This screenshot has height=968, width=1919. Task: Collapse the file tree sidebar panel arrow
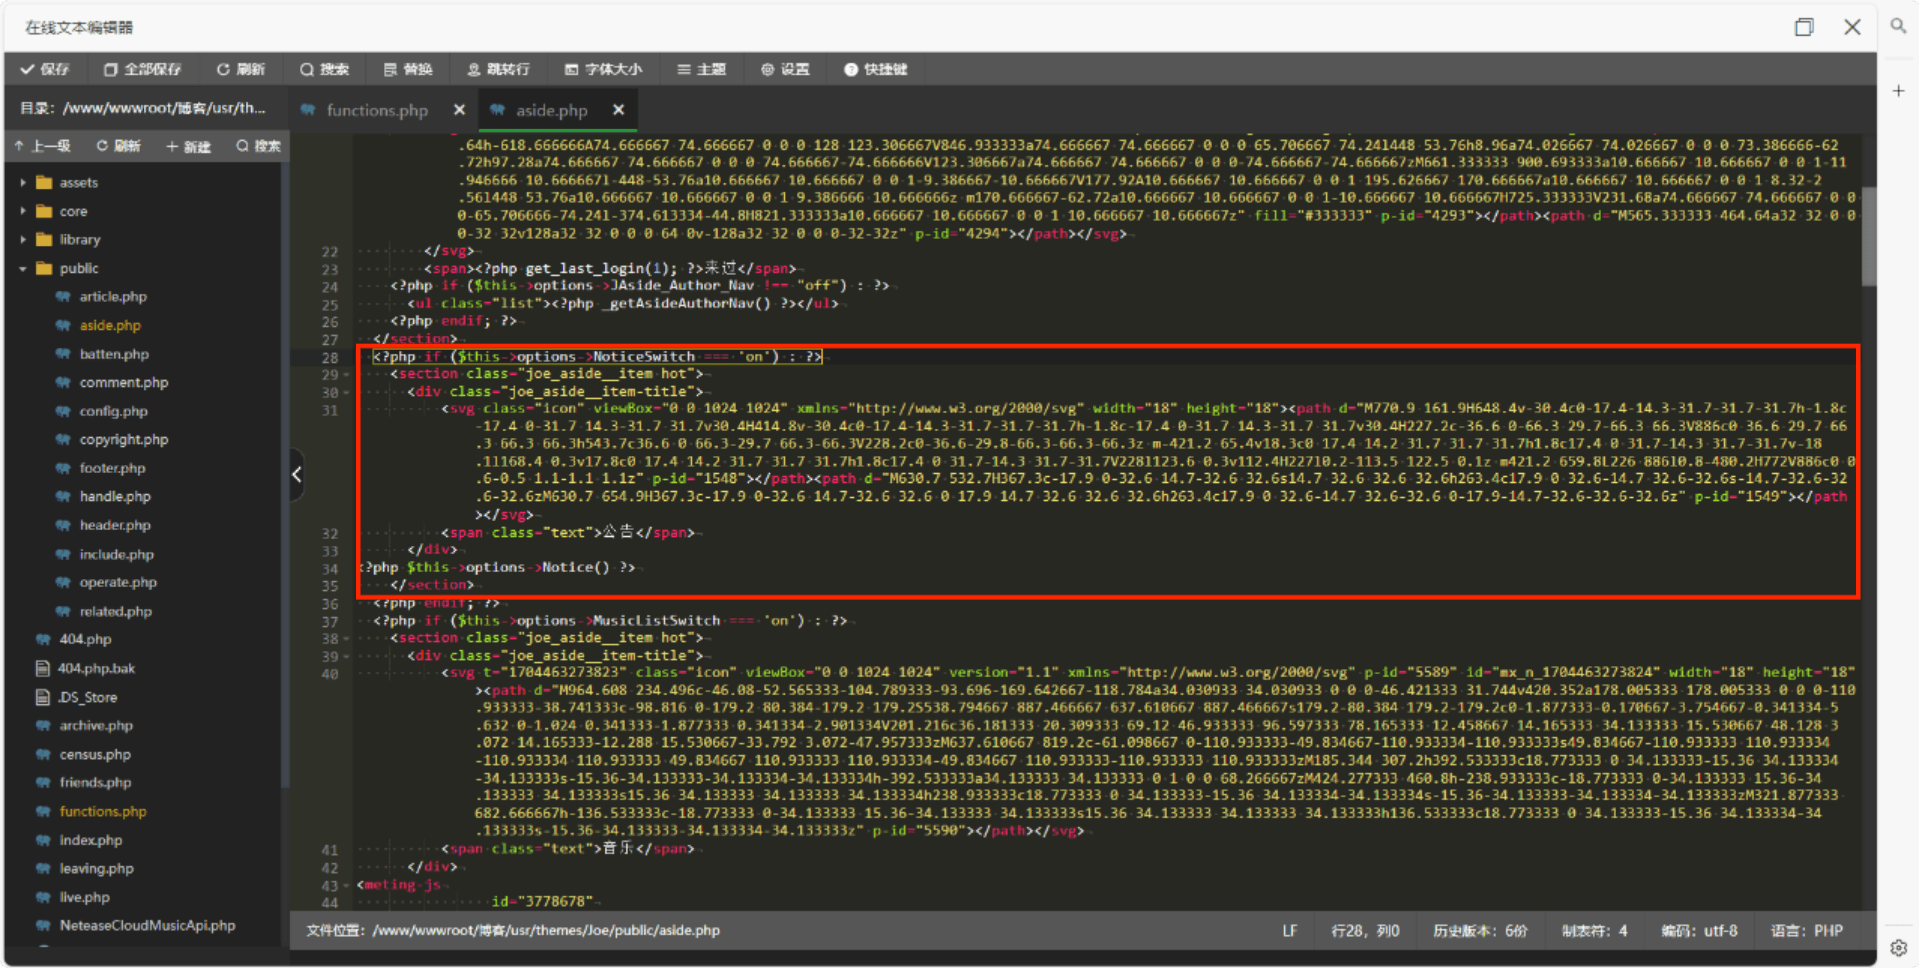pyautogui.click(x=296, y=474)
